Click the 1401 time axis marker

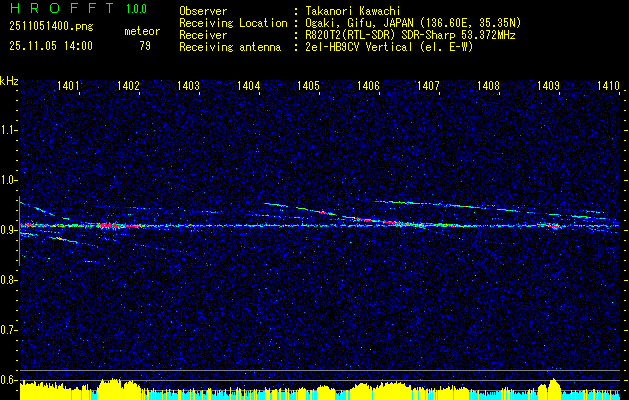coord(68,85)
